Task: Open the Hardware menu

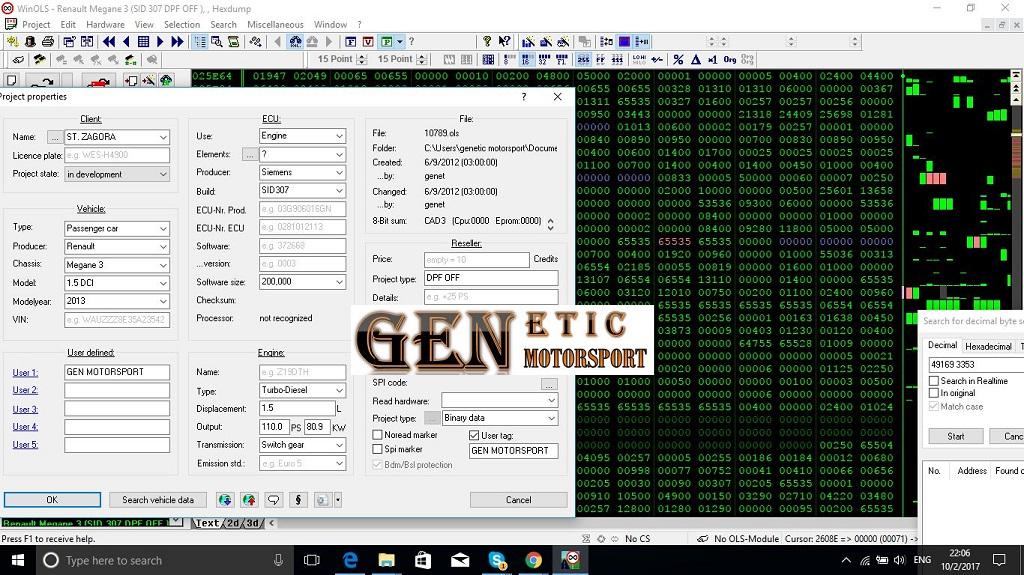Action: [x=105, y=24]
